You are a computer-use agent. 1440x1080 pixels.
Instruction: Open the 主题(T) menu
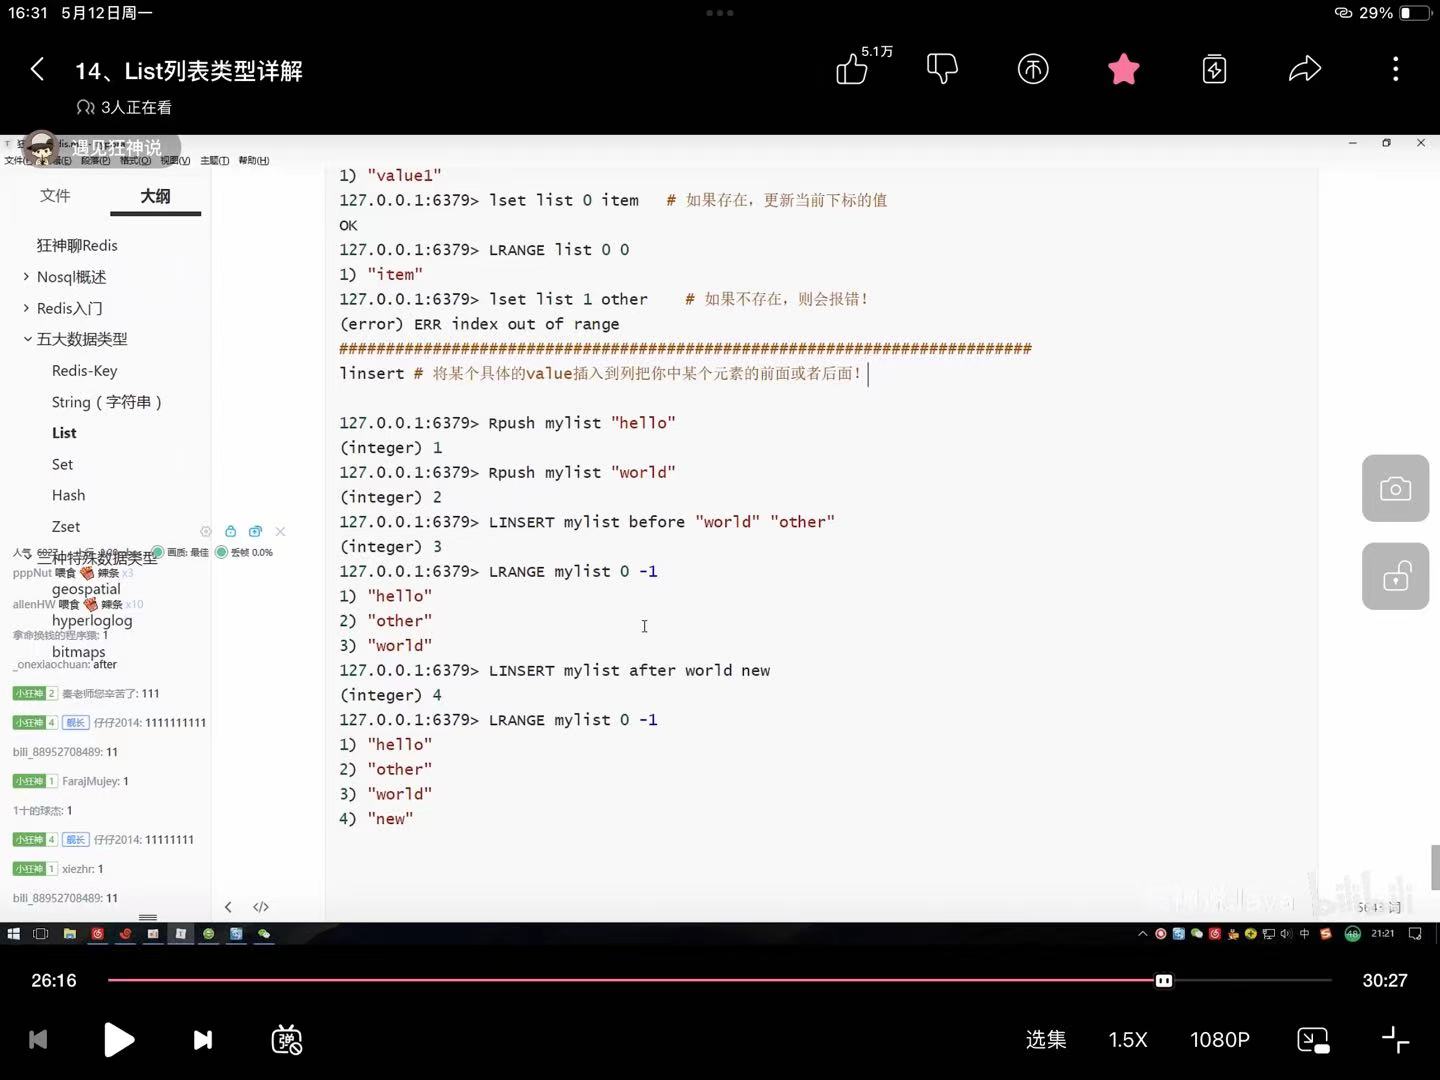click(214, 161)
